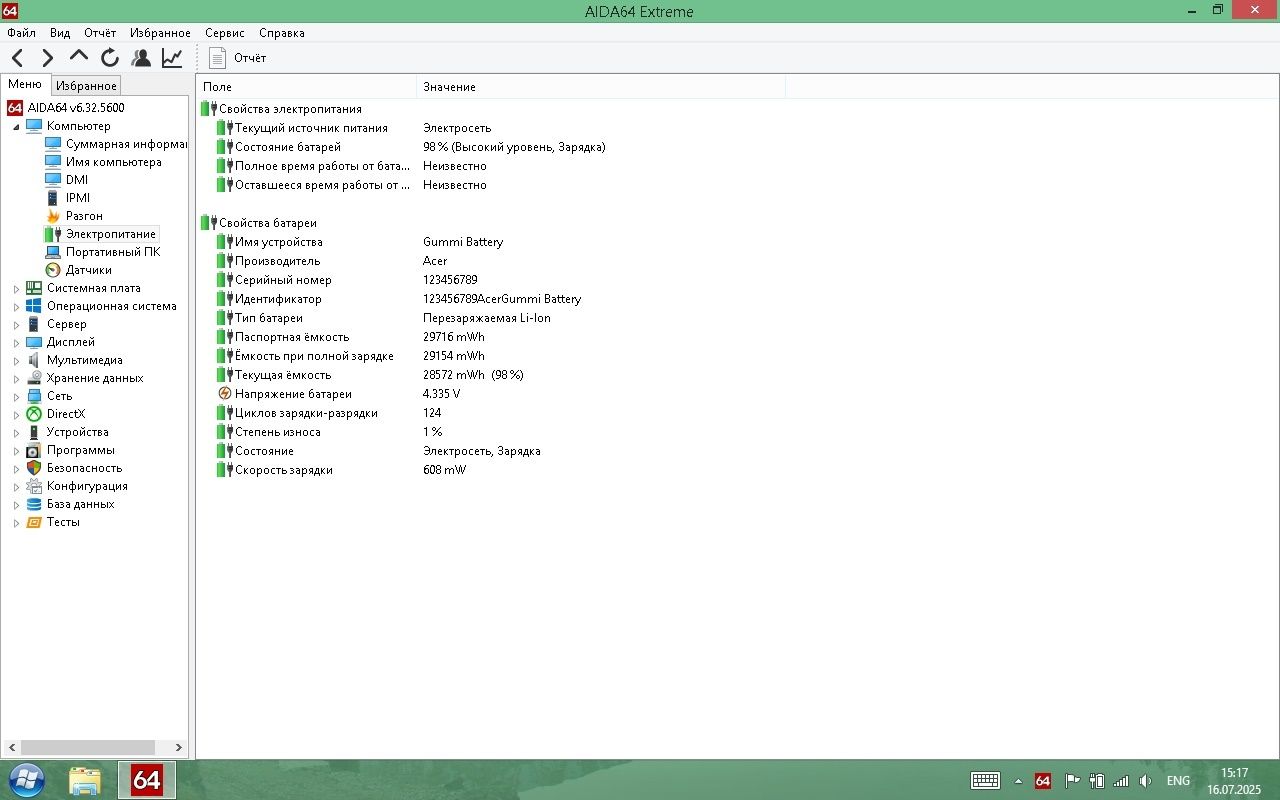The width and height of the screenshot is (1280, 800).
Task: Go back with the left arrow toolbar icon
Action: pos(18,58)
